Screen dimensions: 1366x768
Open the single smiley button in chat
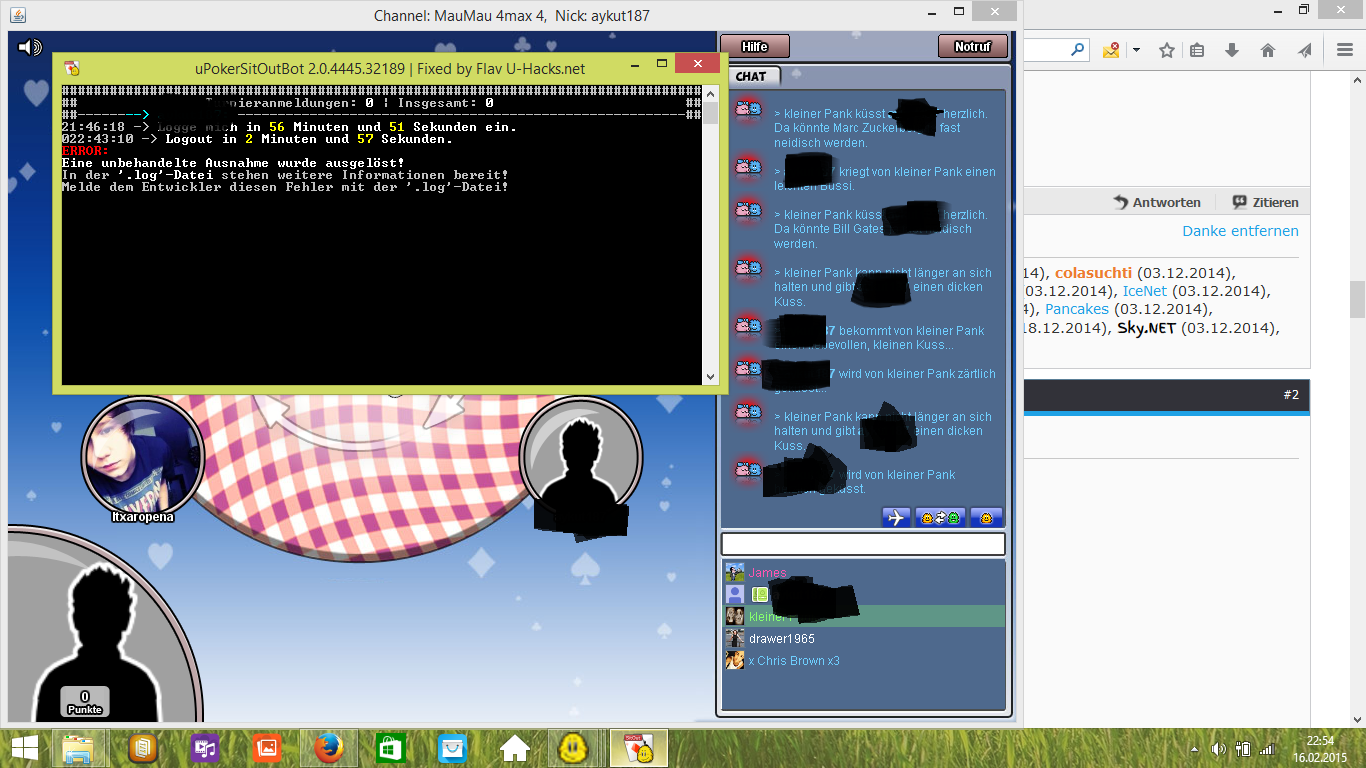pos(986,517)
